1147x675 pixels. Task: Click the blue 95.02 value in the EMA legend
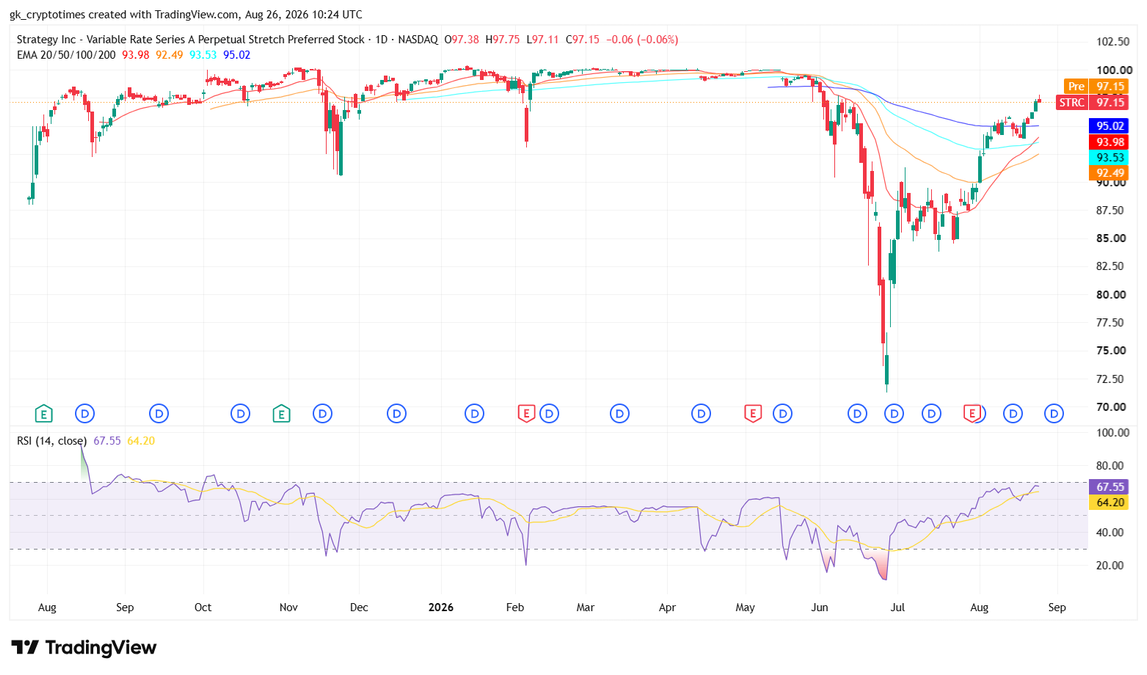coord(236,55)
